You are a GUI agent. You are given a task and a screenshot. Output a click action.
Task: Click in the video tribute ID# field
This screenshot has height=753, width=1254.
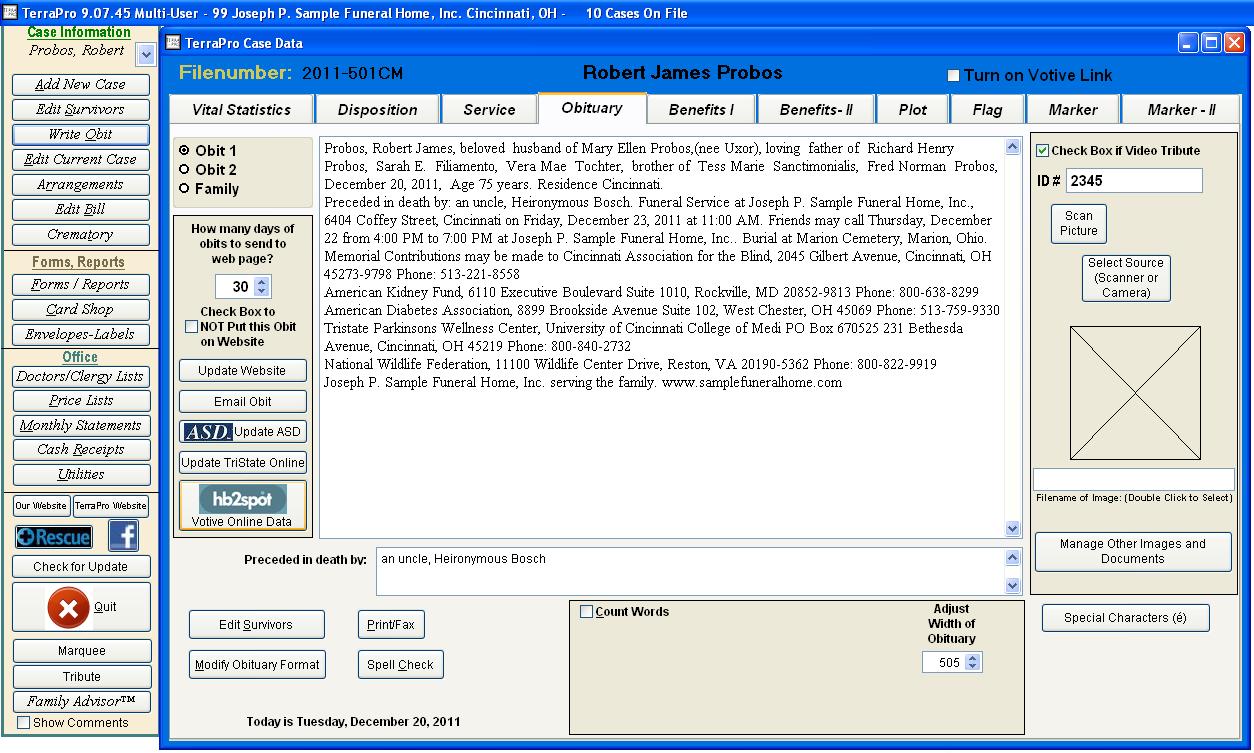[1134, 180]
